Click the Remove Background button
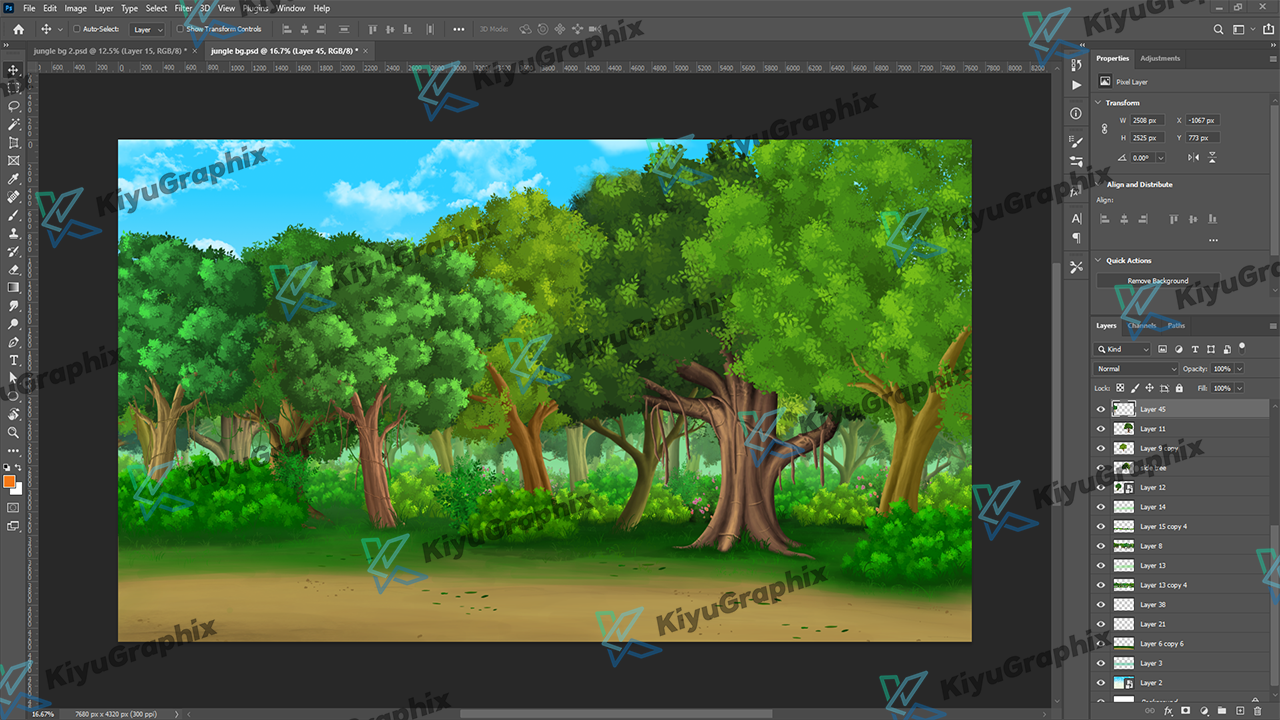 tap(1157, 281)
